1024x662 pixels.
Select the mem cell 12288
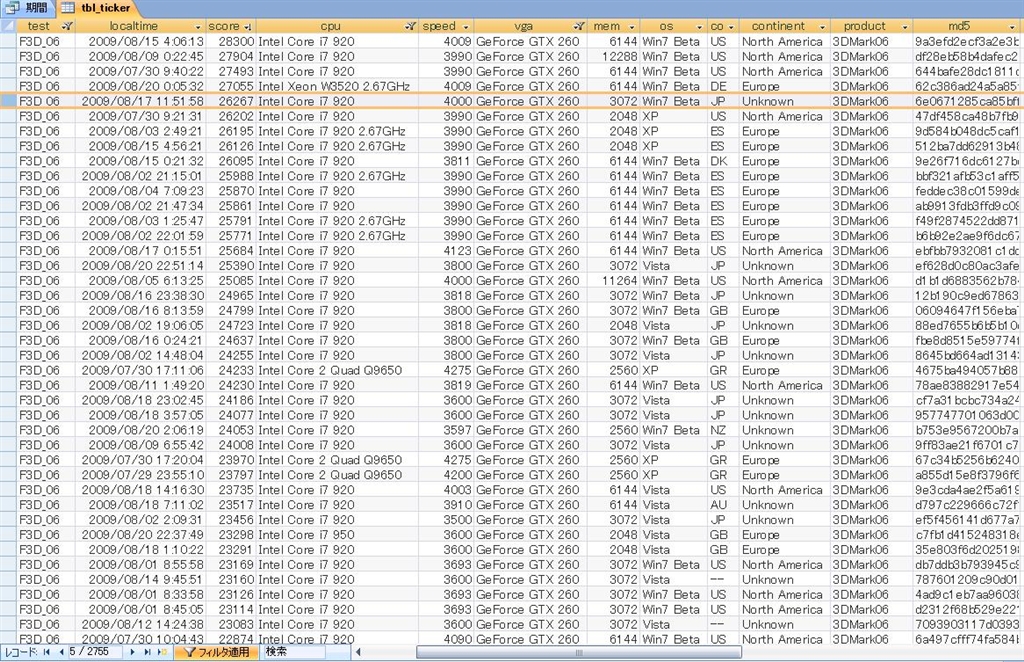click(x=613, y=56)
